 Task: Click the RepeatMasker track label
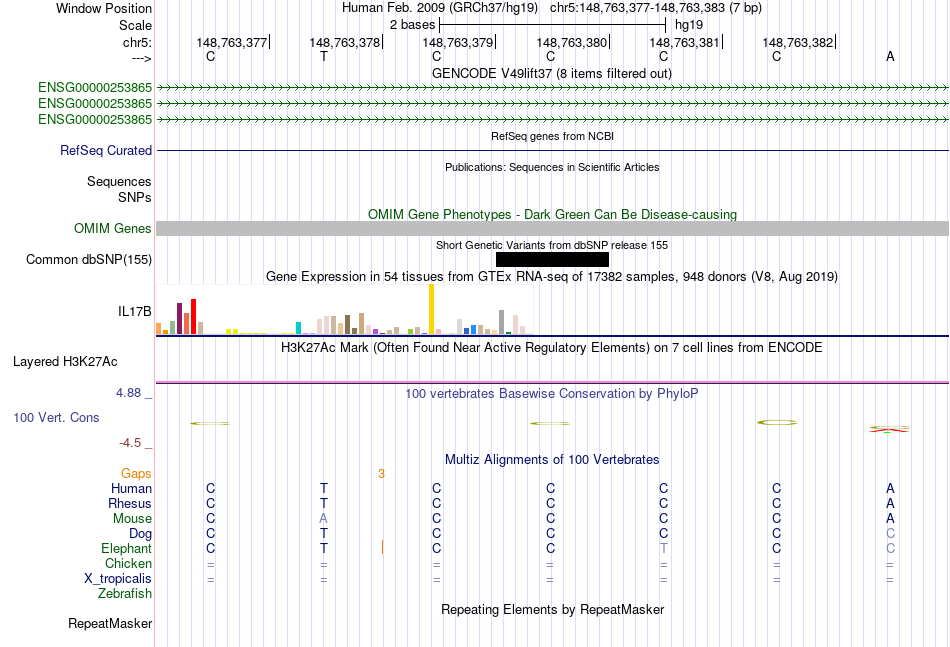coord(110,623)
